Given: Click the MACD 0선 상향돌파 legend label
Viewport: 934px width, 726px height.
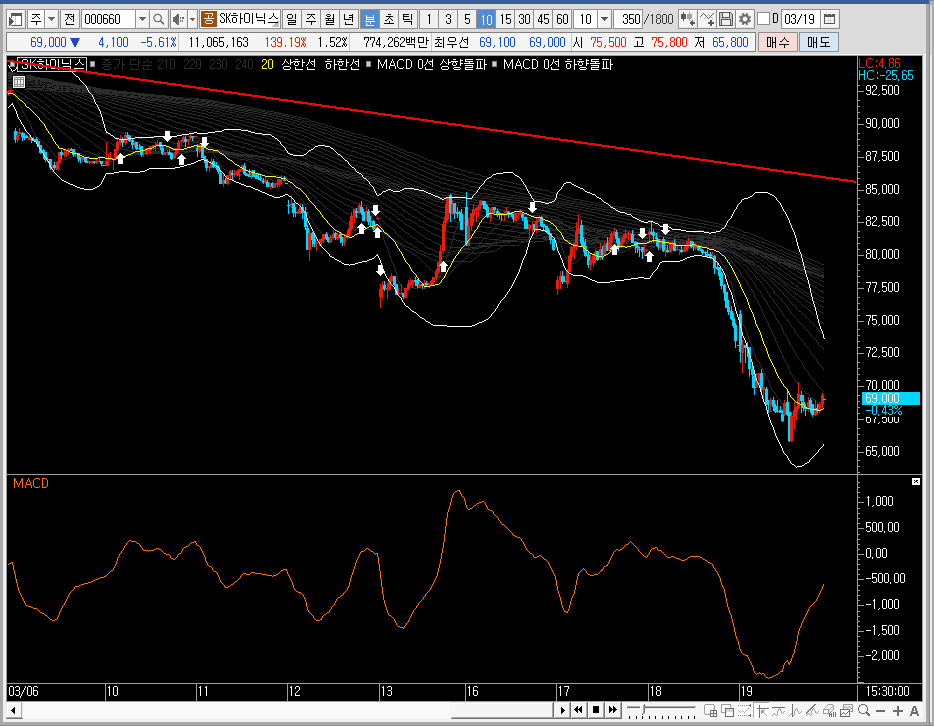Looking at the screenshot, I should pyautogui.click(x=432, y=64).
